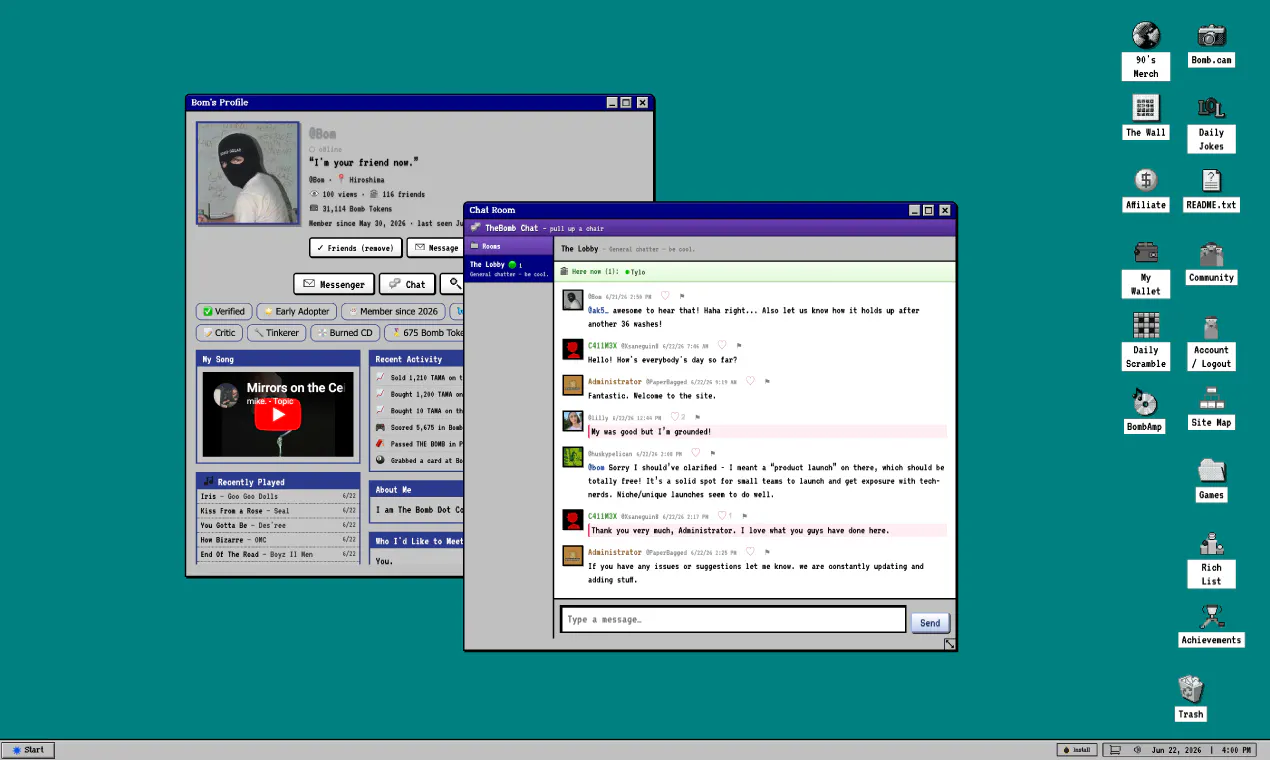The height and width of the screenshot is (760, 1270).
Task: Click the Chat button on Bom's profile
Action: 407,284
